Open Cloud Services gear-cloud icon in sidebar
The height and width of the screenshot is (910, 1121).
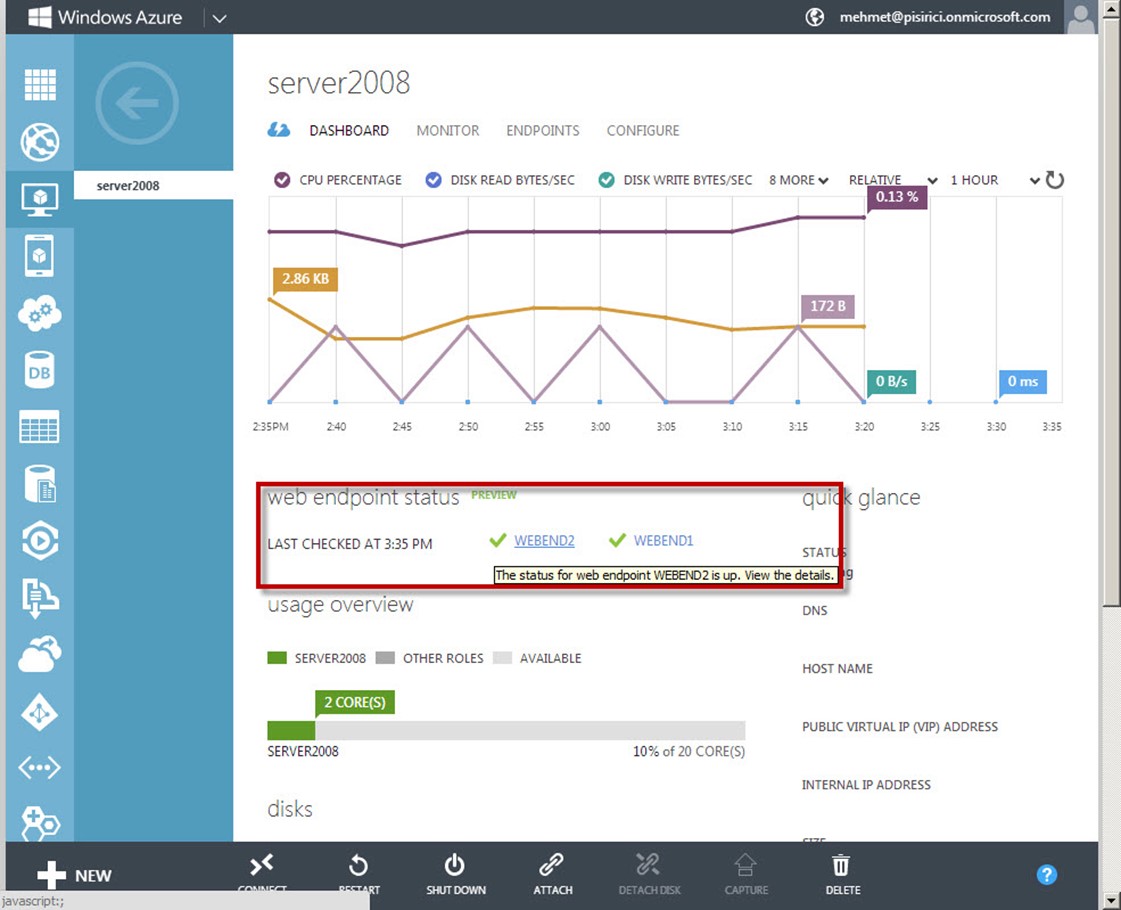[x=40, y=313]
